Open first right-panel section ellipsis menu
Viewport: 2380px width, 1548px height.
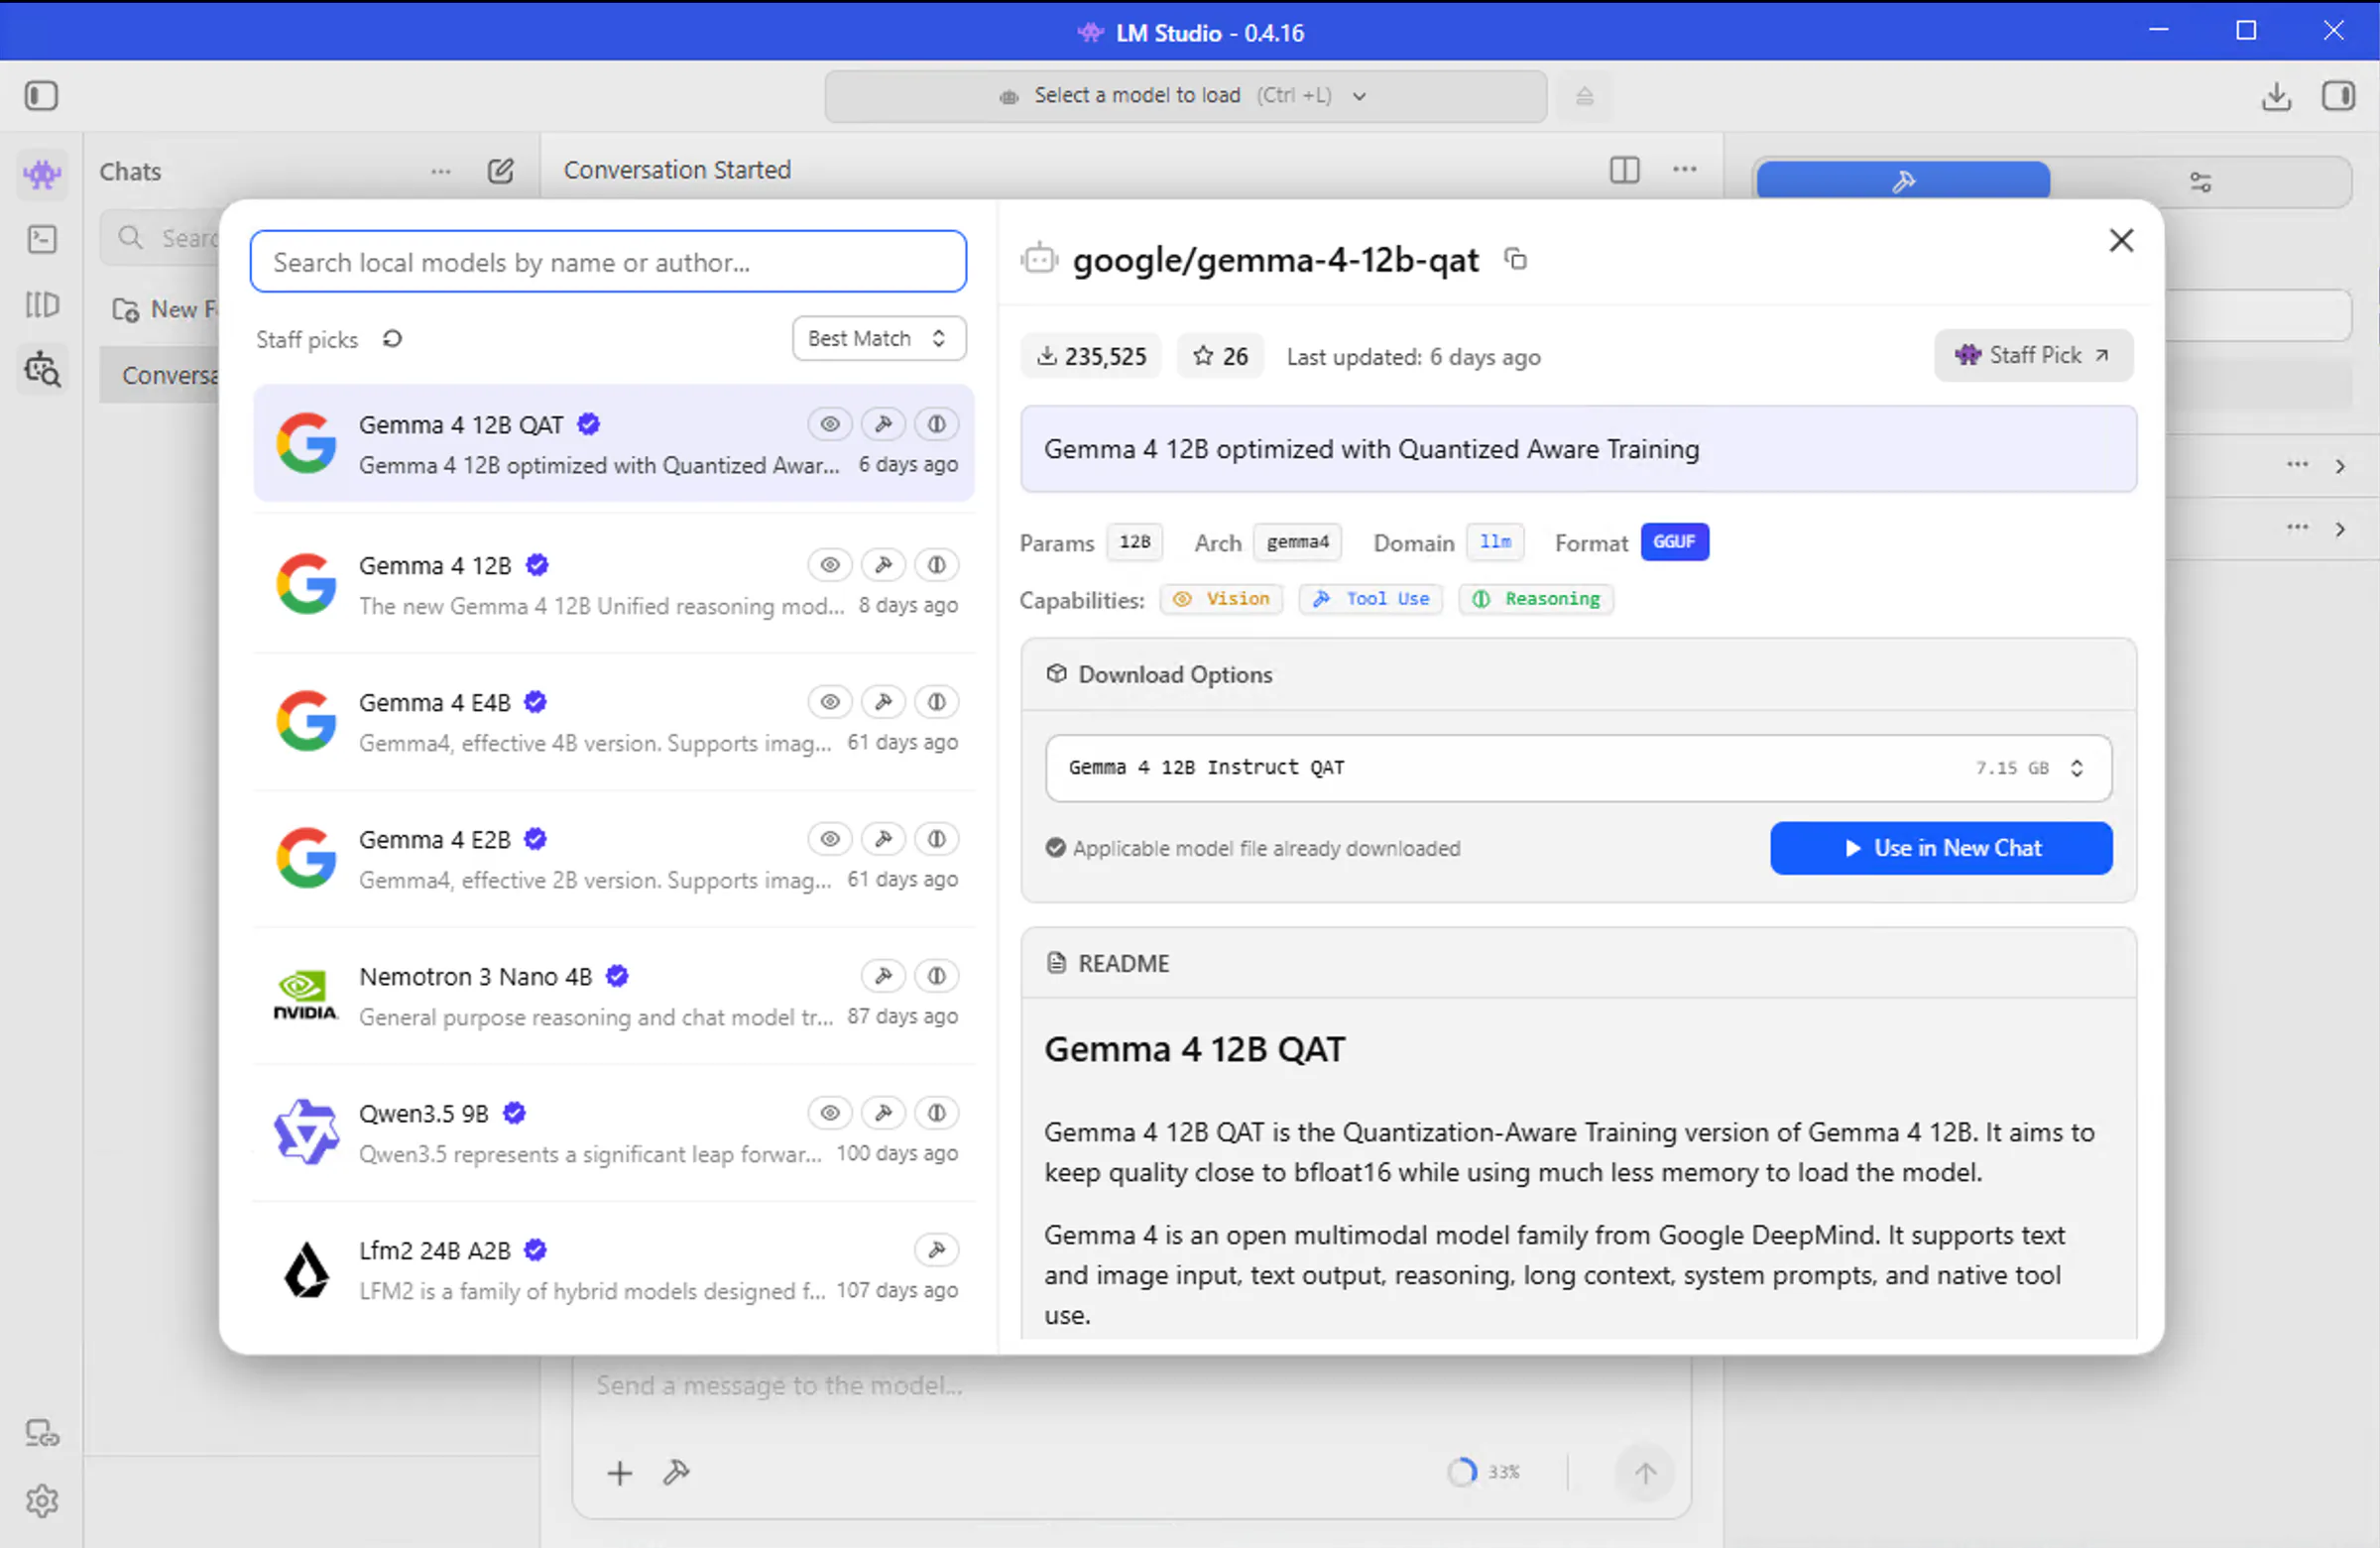2298,464
